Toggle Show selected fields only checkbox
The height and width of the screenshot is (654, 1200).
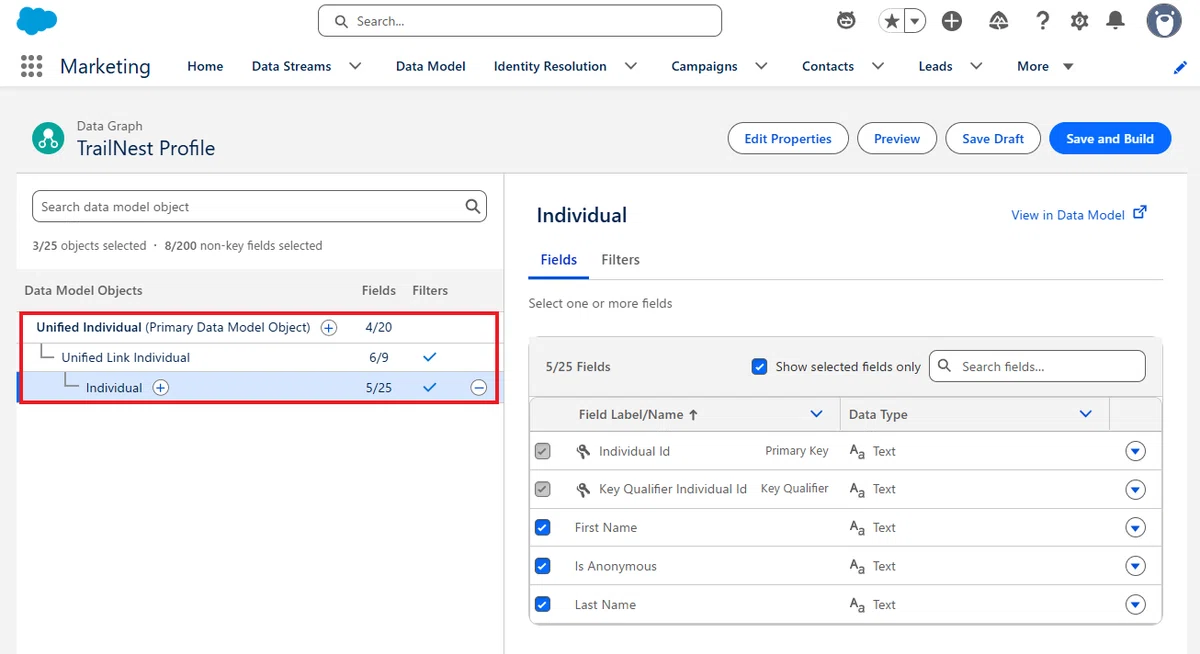pos(759,367)
